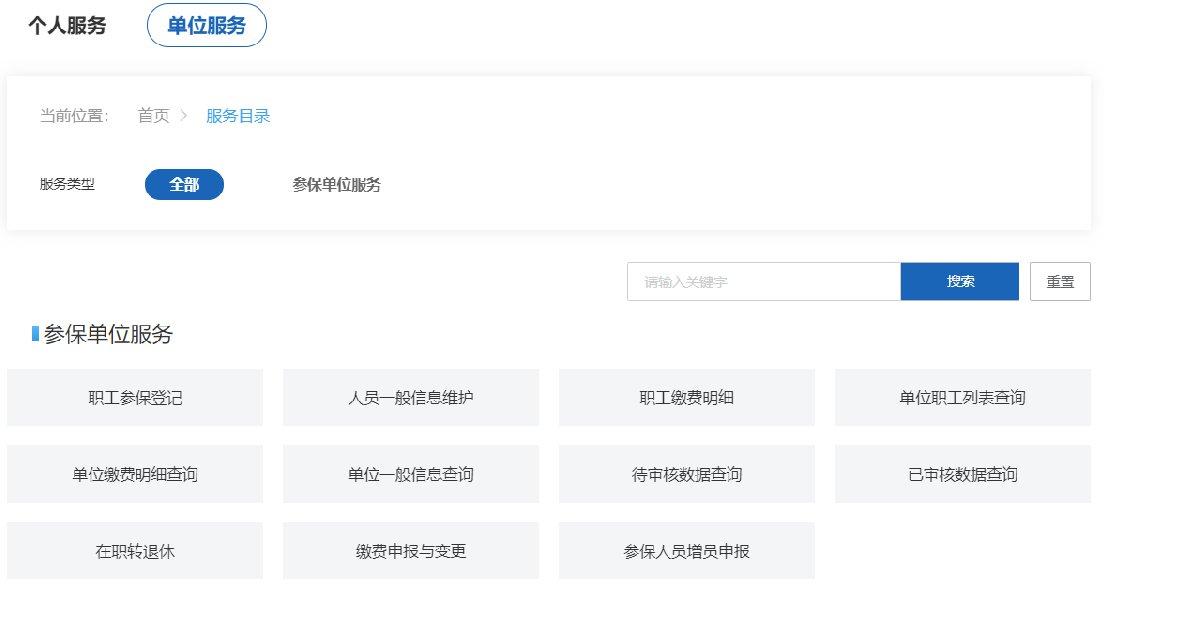Open 单位职工列表查询 service
This screenshot has width=1200, height=624.
click(x=962, y=398)
